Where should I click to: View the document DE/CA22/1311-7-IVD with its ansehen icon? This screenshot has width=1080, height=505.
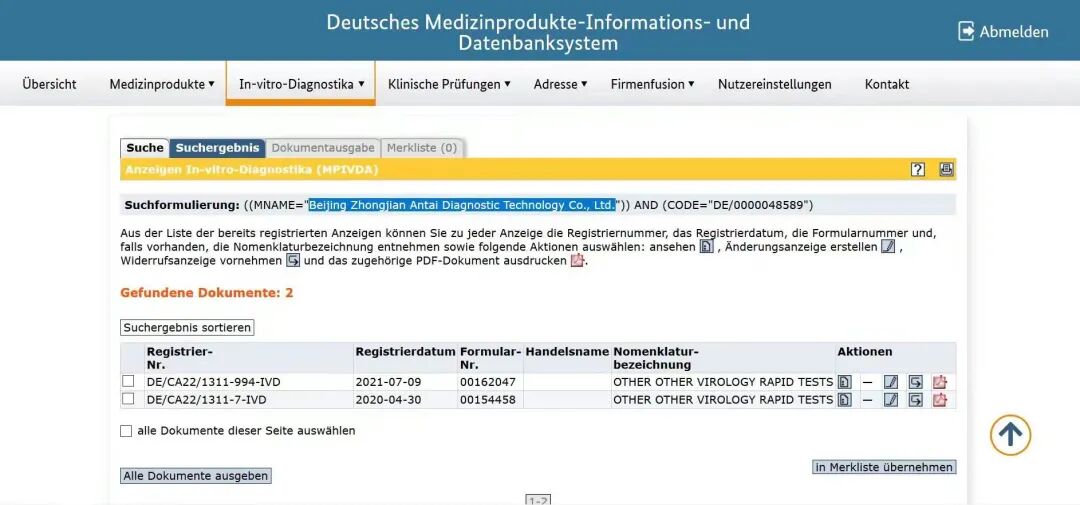coord(844,400)
